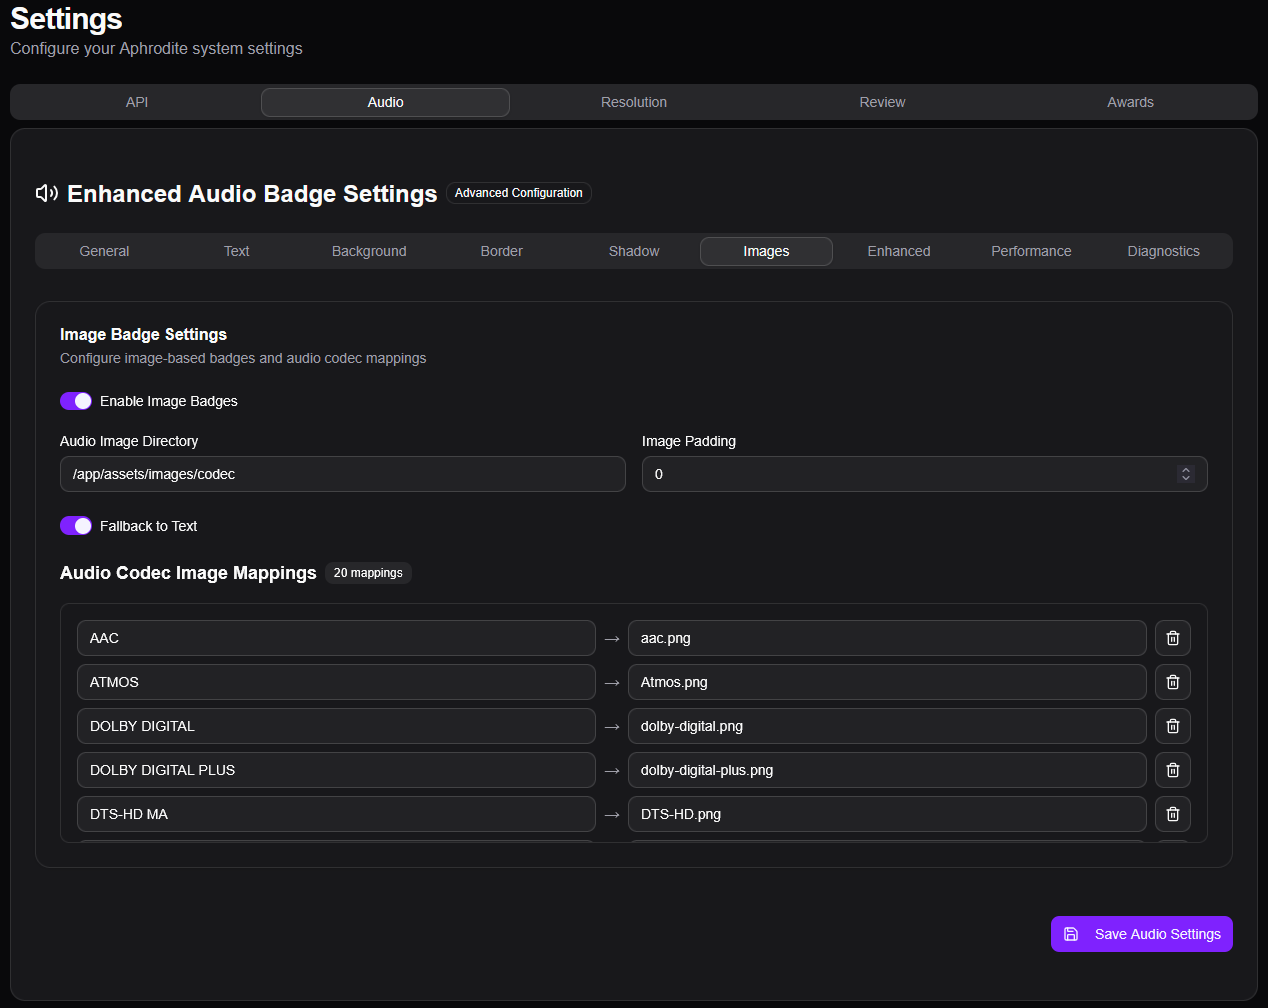Open the Background sub-tab
Image resolution: width=1268 pixels, height=1008 pixels.
[x=369, y=251]
